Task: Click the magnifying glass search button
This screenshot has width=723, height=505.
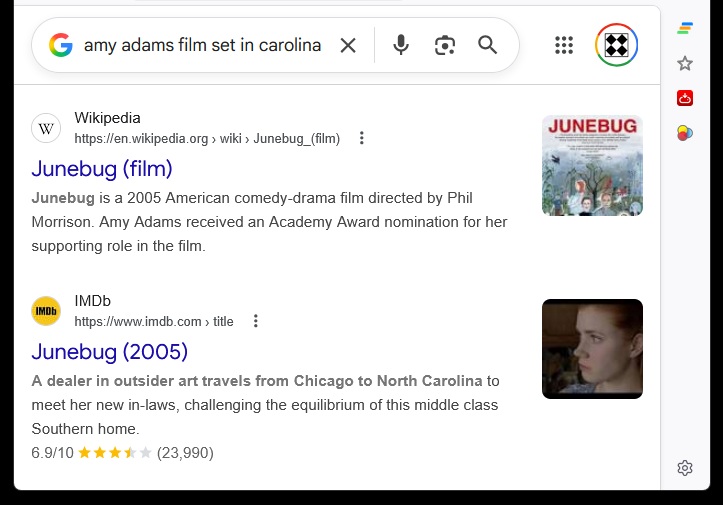Action: click(x=488, y=45)
